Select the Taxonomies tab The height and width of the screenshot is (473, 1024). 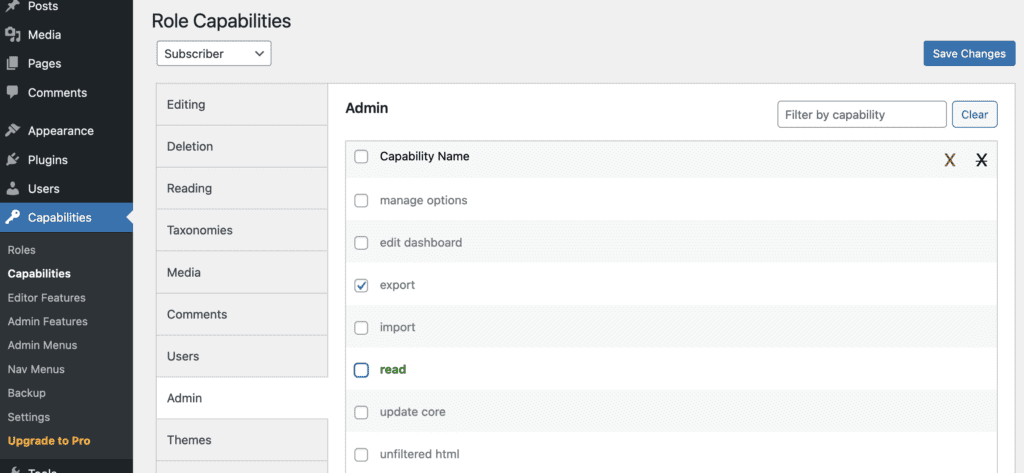(x=242, y=230)
